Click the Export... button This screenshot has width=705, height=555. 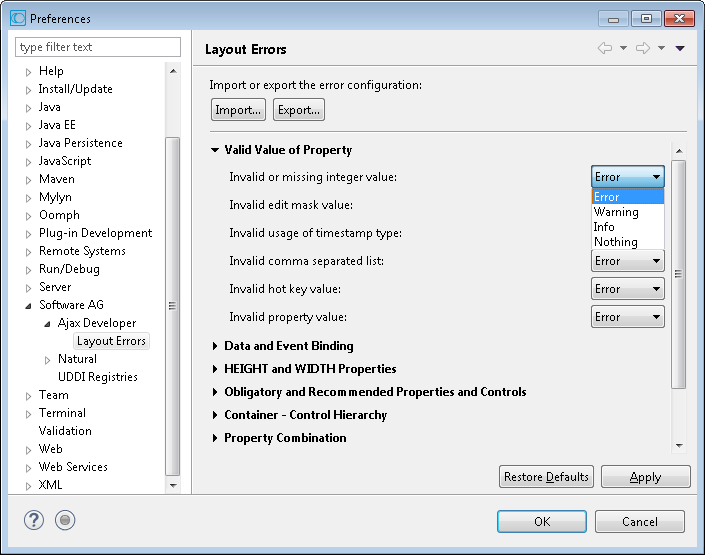click(x=299, y=110)
